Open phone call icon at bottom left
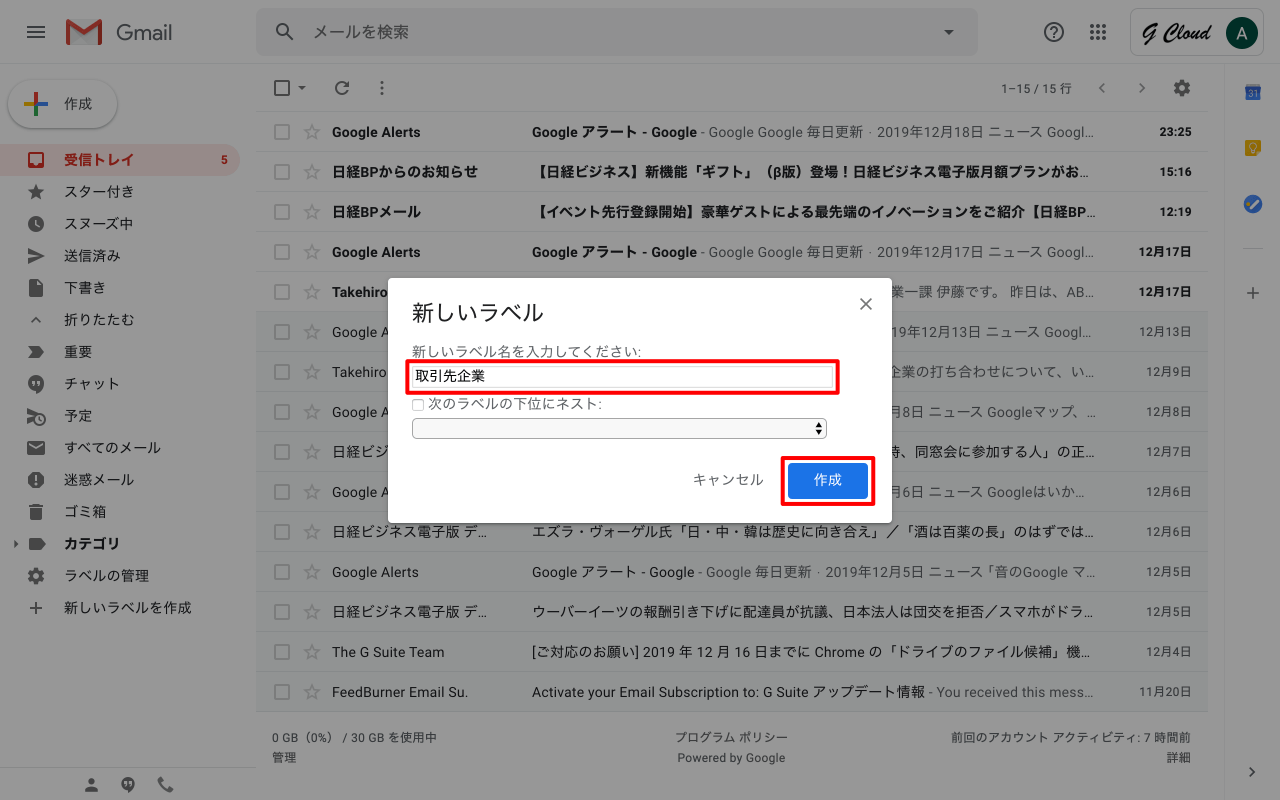 165,785
